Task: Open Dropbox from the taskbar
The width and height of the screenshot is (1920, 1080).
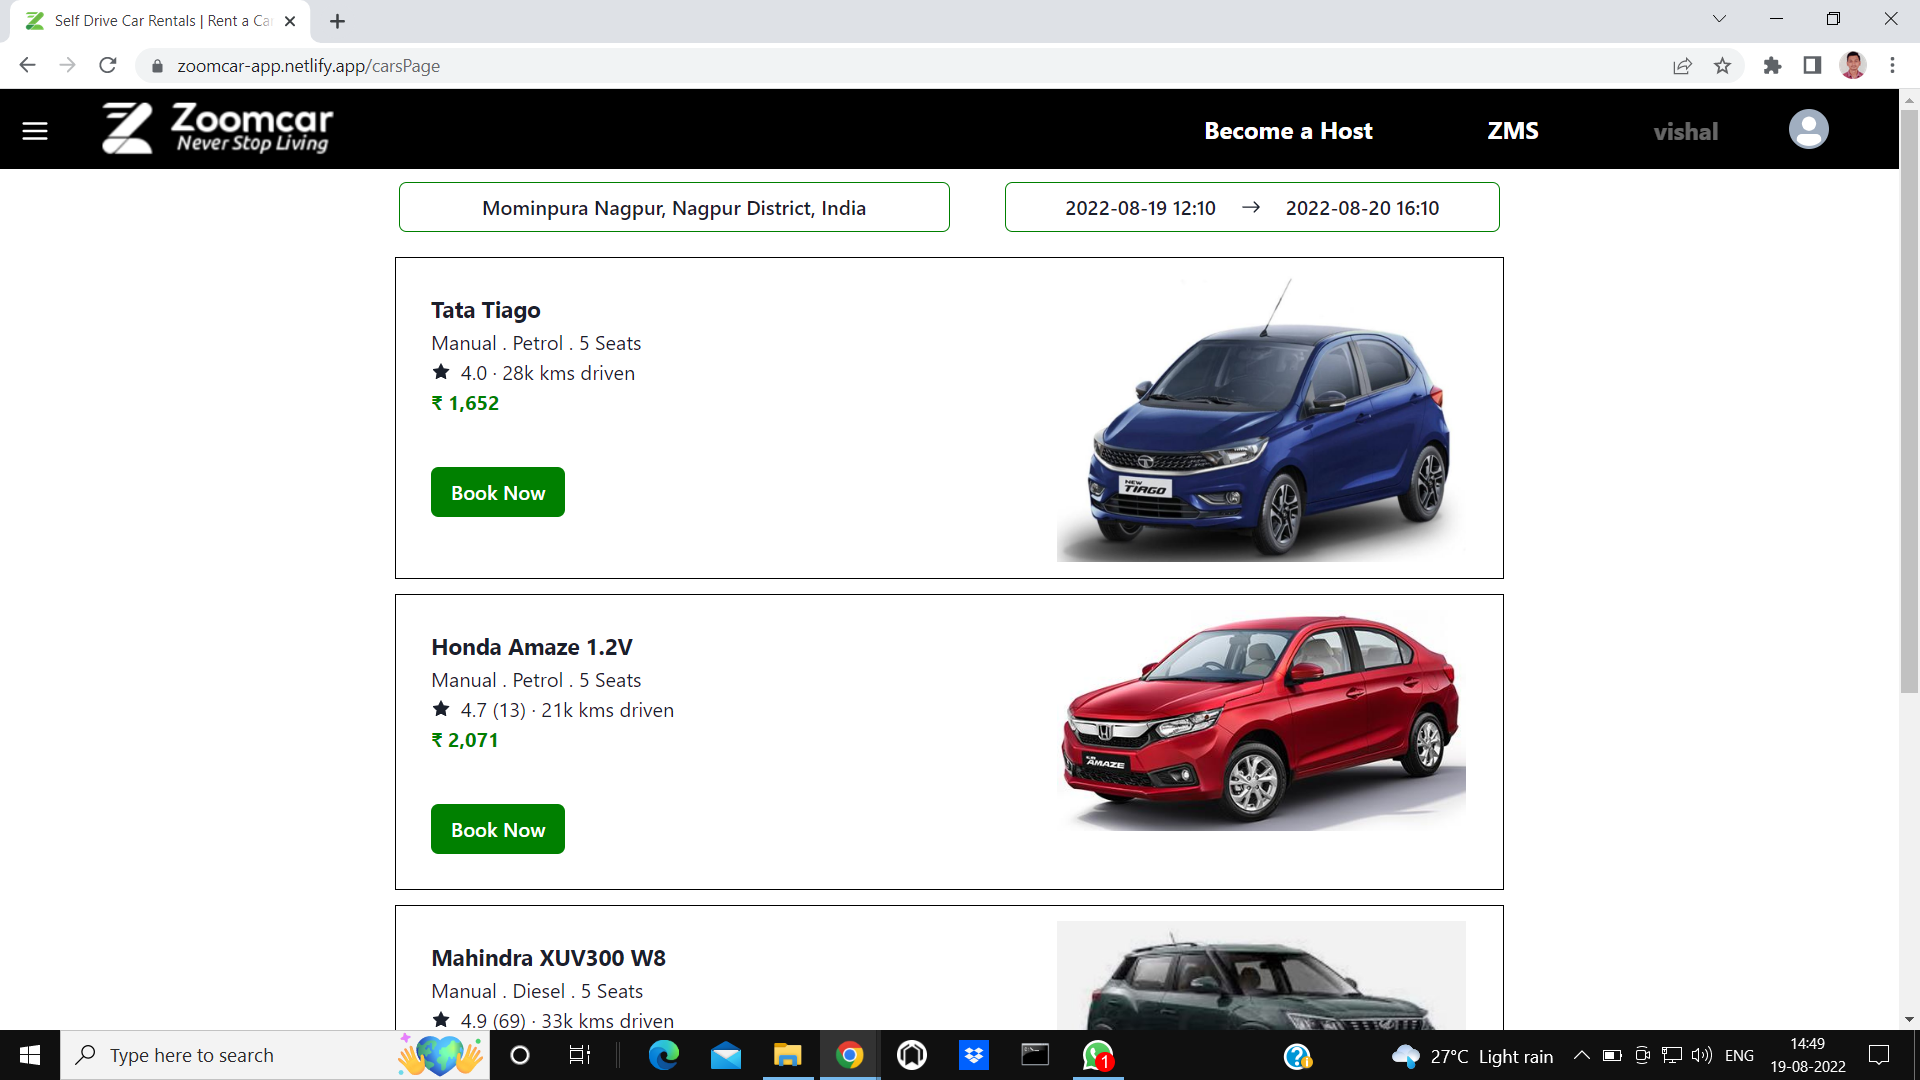Action: point(973,1055)
